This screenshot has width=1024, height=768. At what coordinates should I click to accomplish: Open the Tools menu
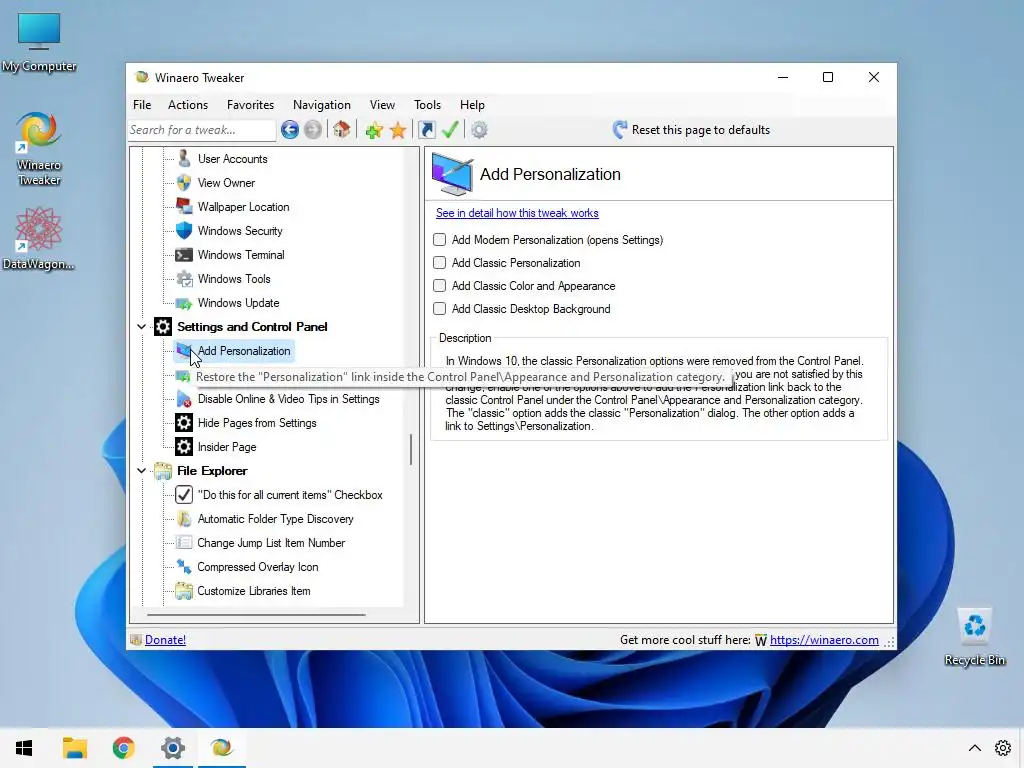click(x=427, y=104)
